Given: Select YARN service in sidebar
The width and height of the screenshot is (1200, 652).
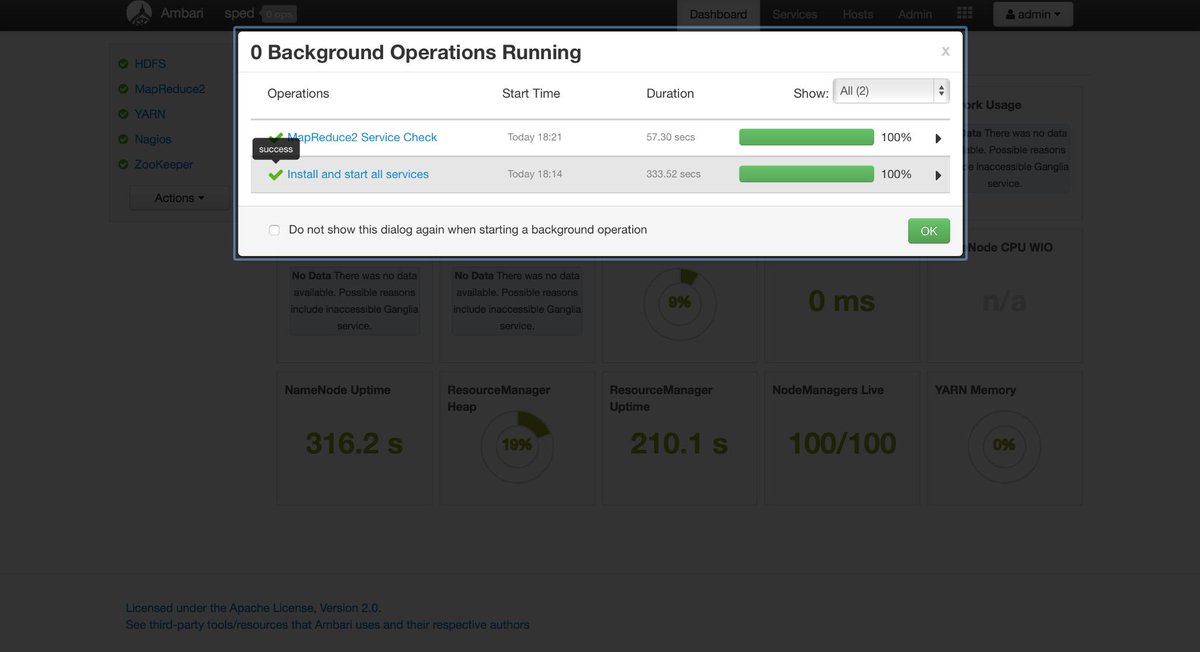Looking at the screenshot, I should [x=150, y=114].
